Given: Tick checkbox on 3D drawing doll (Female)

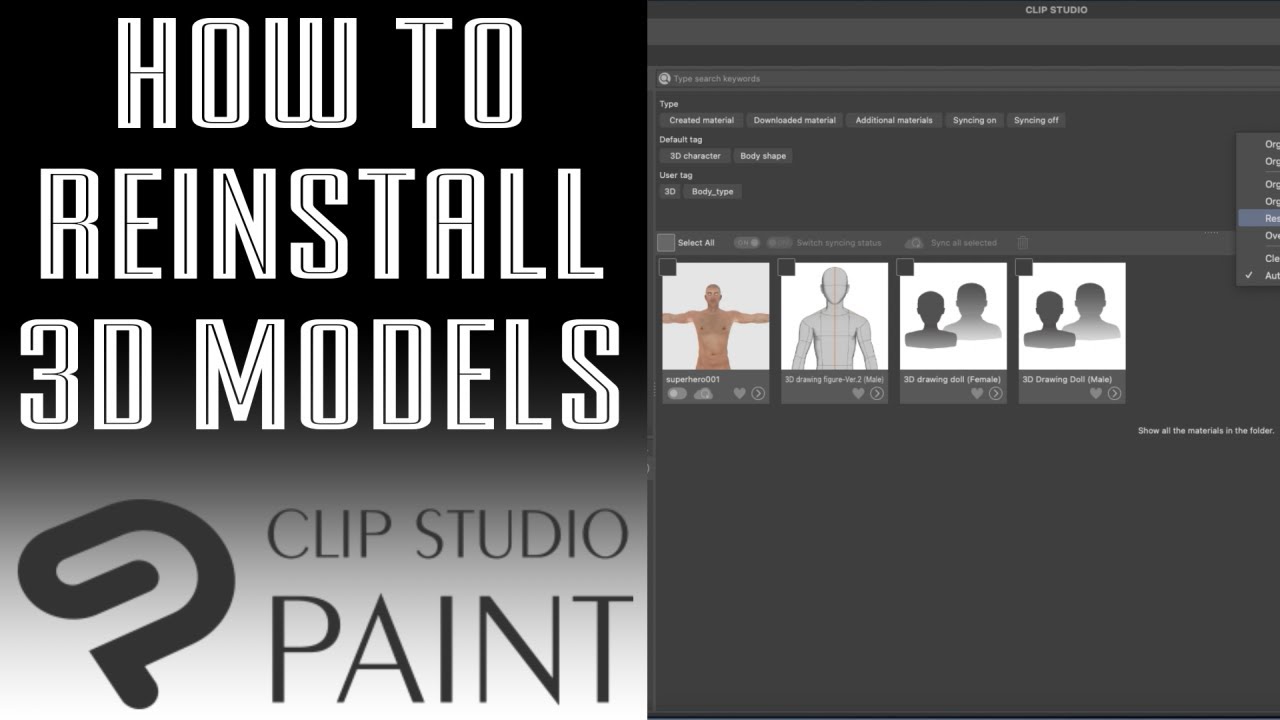Looking at the screenshot, I should coord(906,267).
